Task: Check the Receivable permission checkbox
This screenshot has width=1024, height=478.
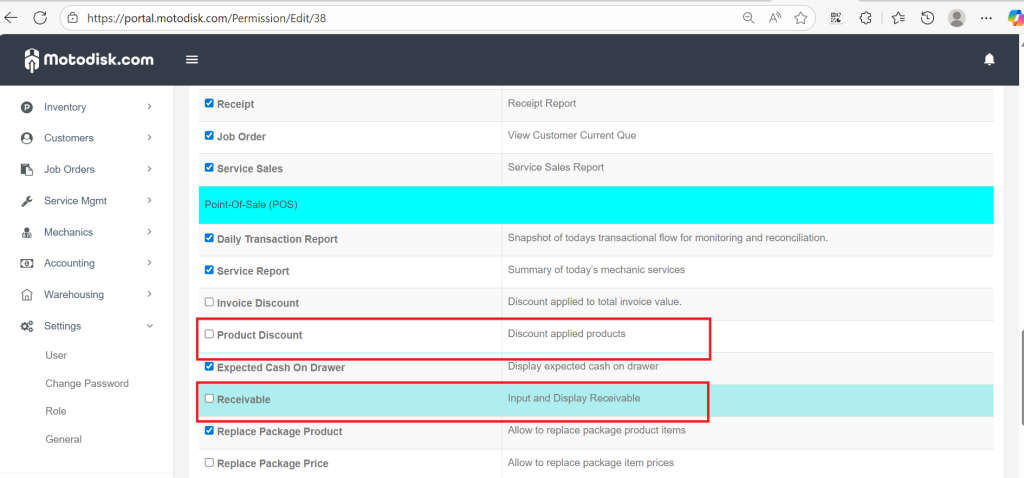Action: 209,398
